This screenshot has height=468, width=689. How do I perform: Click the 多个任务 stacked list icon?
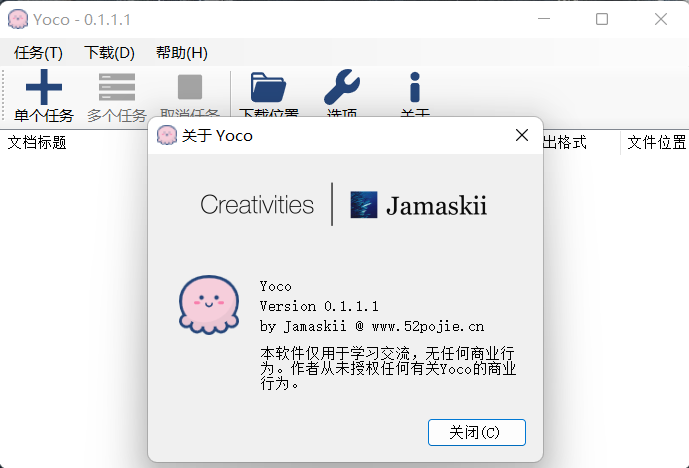116,88
